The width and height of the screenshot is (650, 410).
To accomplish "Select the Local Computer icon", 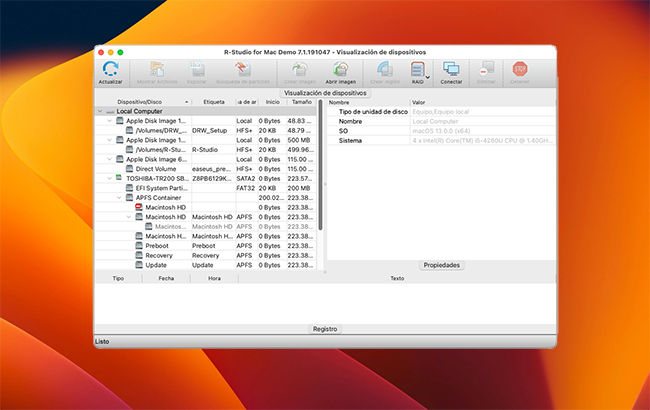I will point(110,112).
